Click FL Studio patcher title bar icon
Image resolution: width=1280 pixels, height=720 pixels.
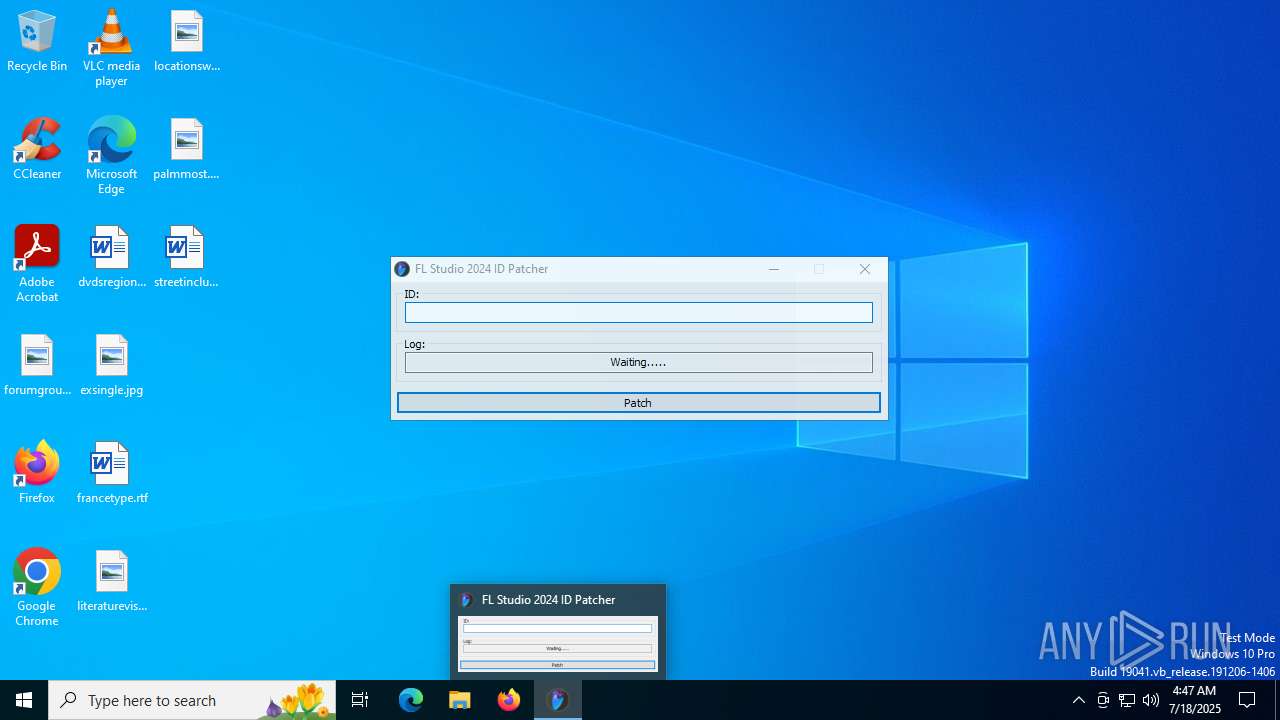pos(402,269)
